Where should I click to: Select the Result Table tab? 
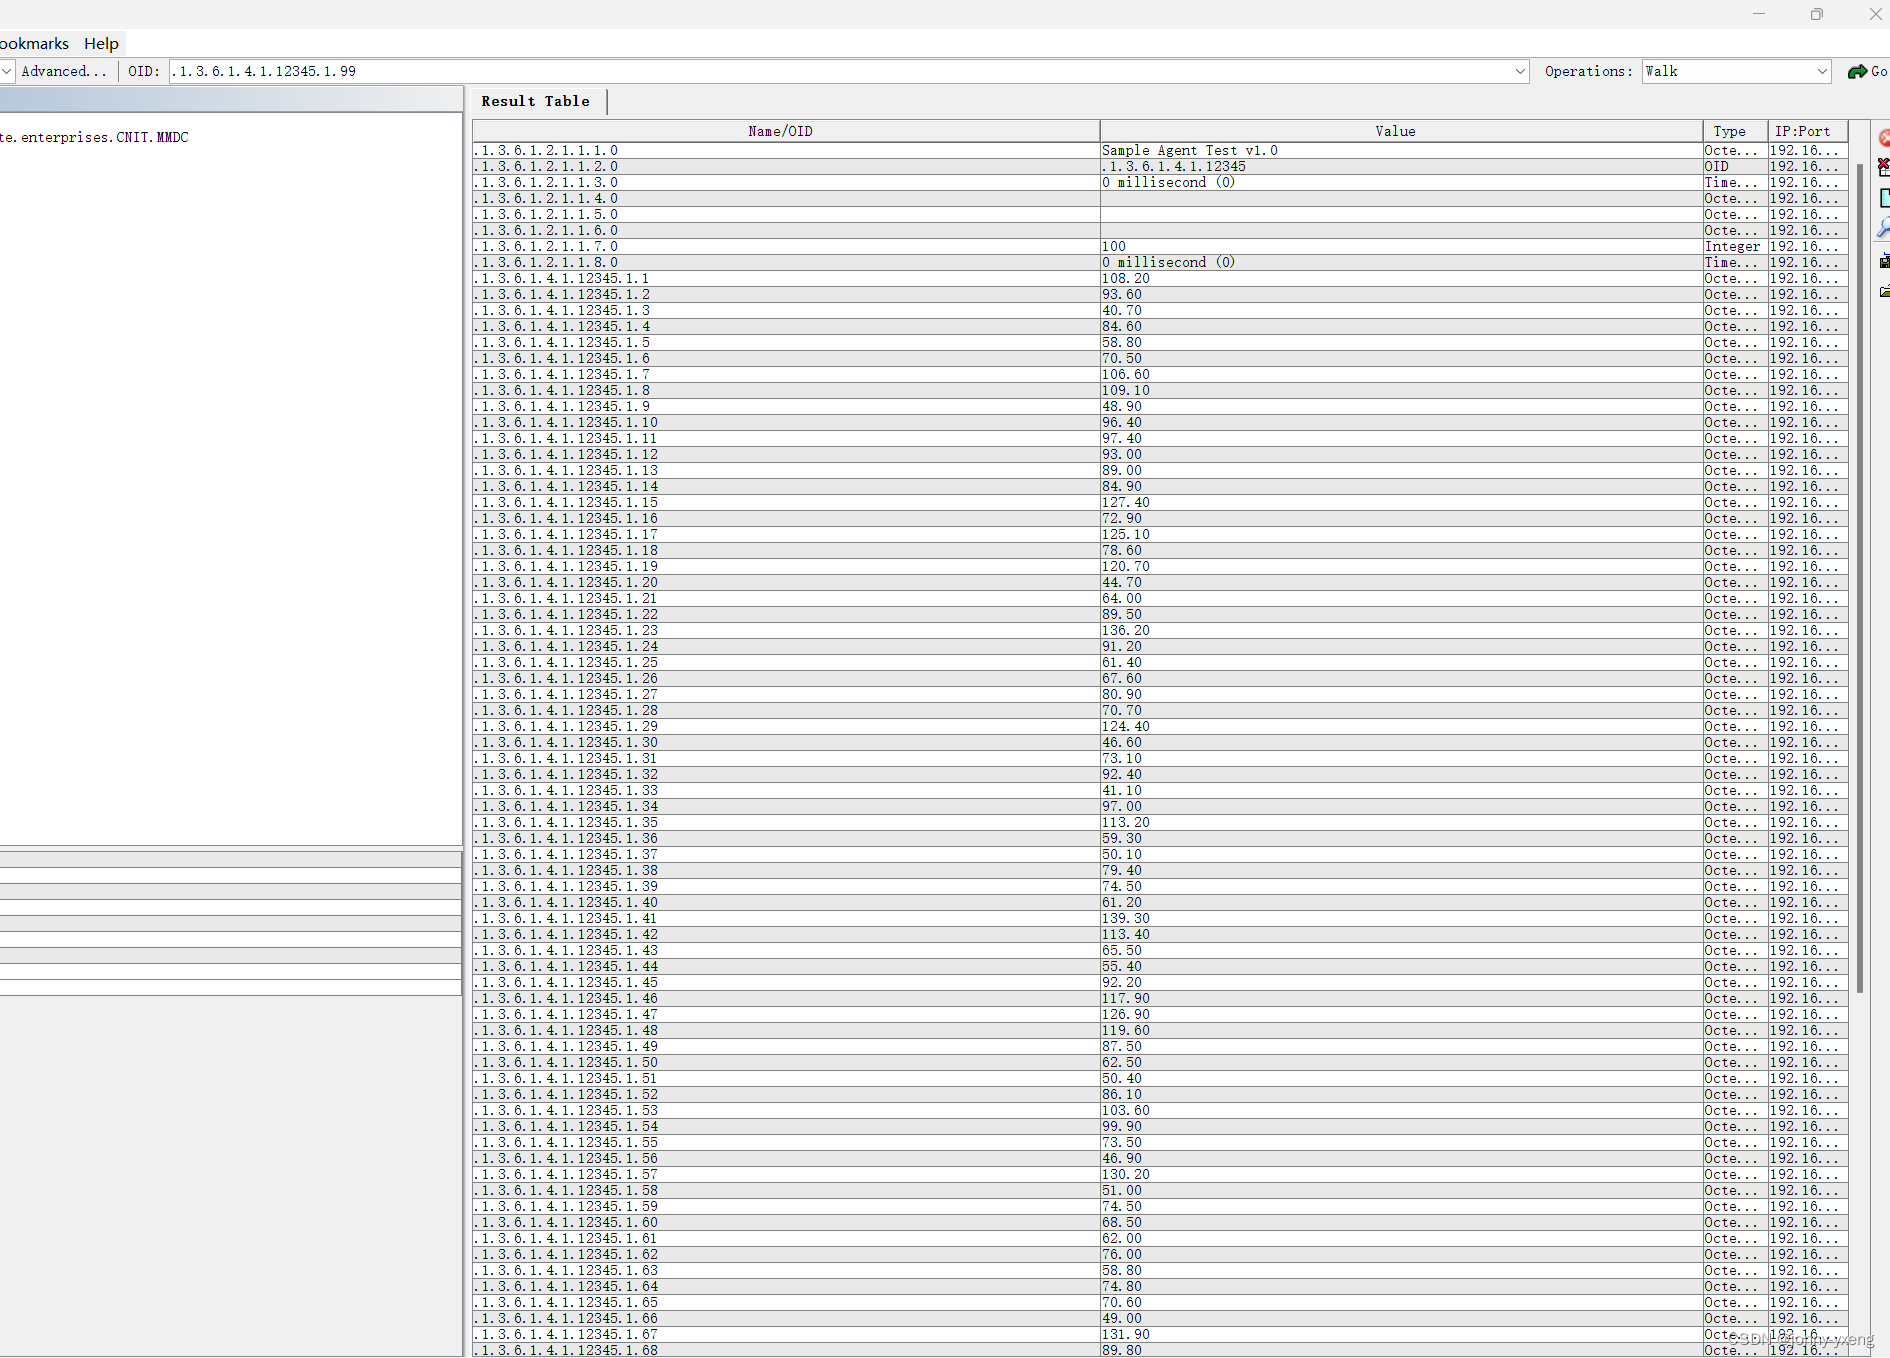click(536, 101)
